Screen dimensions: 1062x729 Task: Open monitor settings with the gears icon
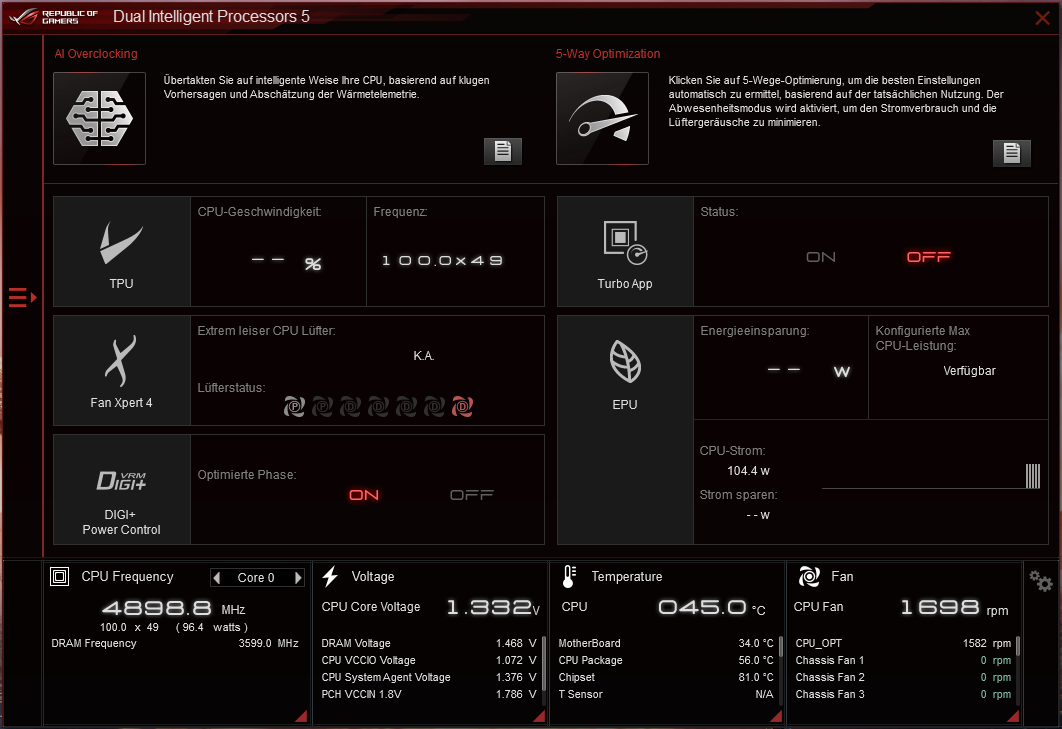[x=1041, y=581]
